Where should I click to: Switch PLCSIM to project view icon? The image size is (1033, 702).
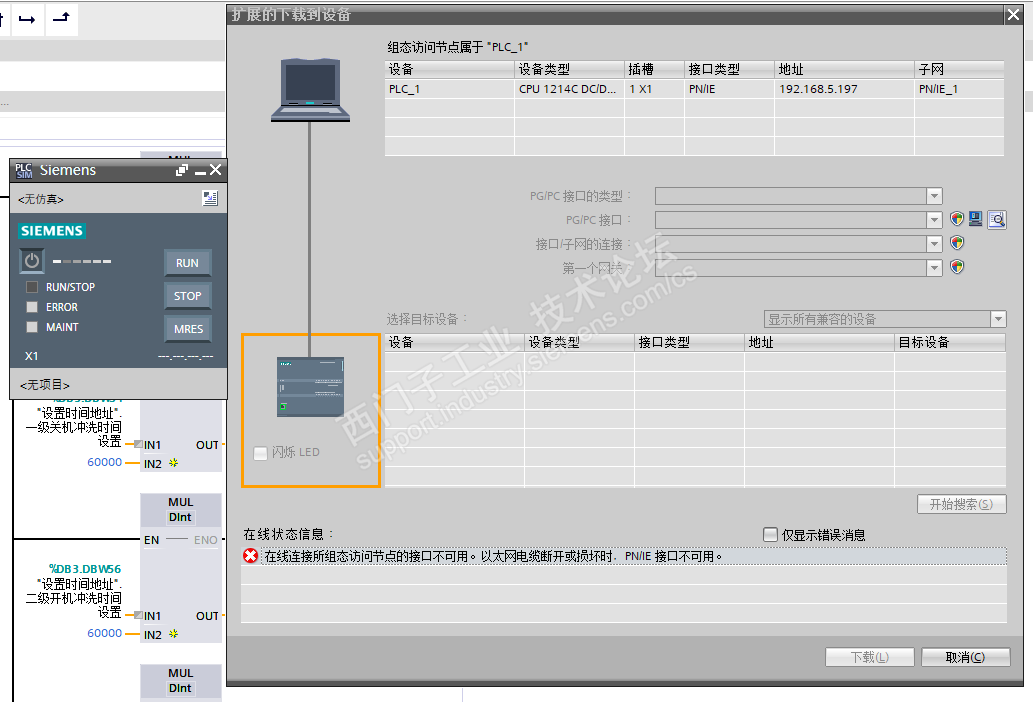209,198
